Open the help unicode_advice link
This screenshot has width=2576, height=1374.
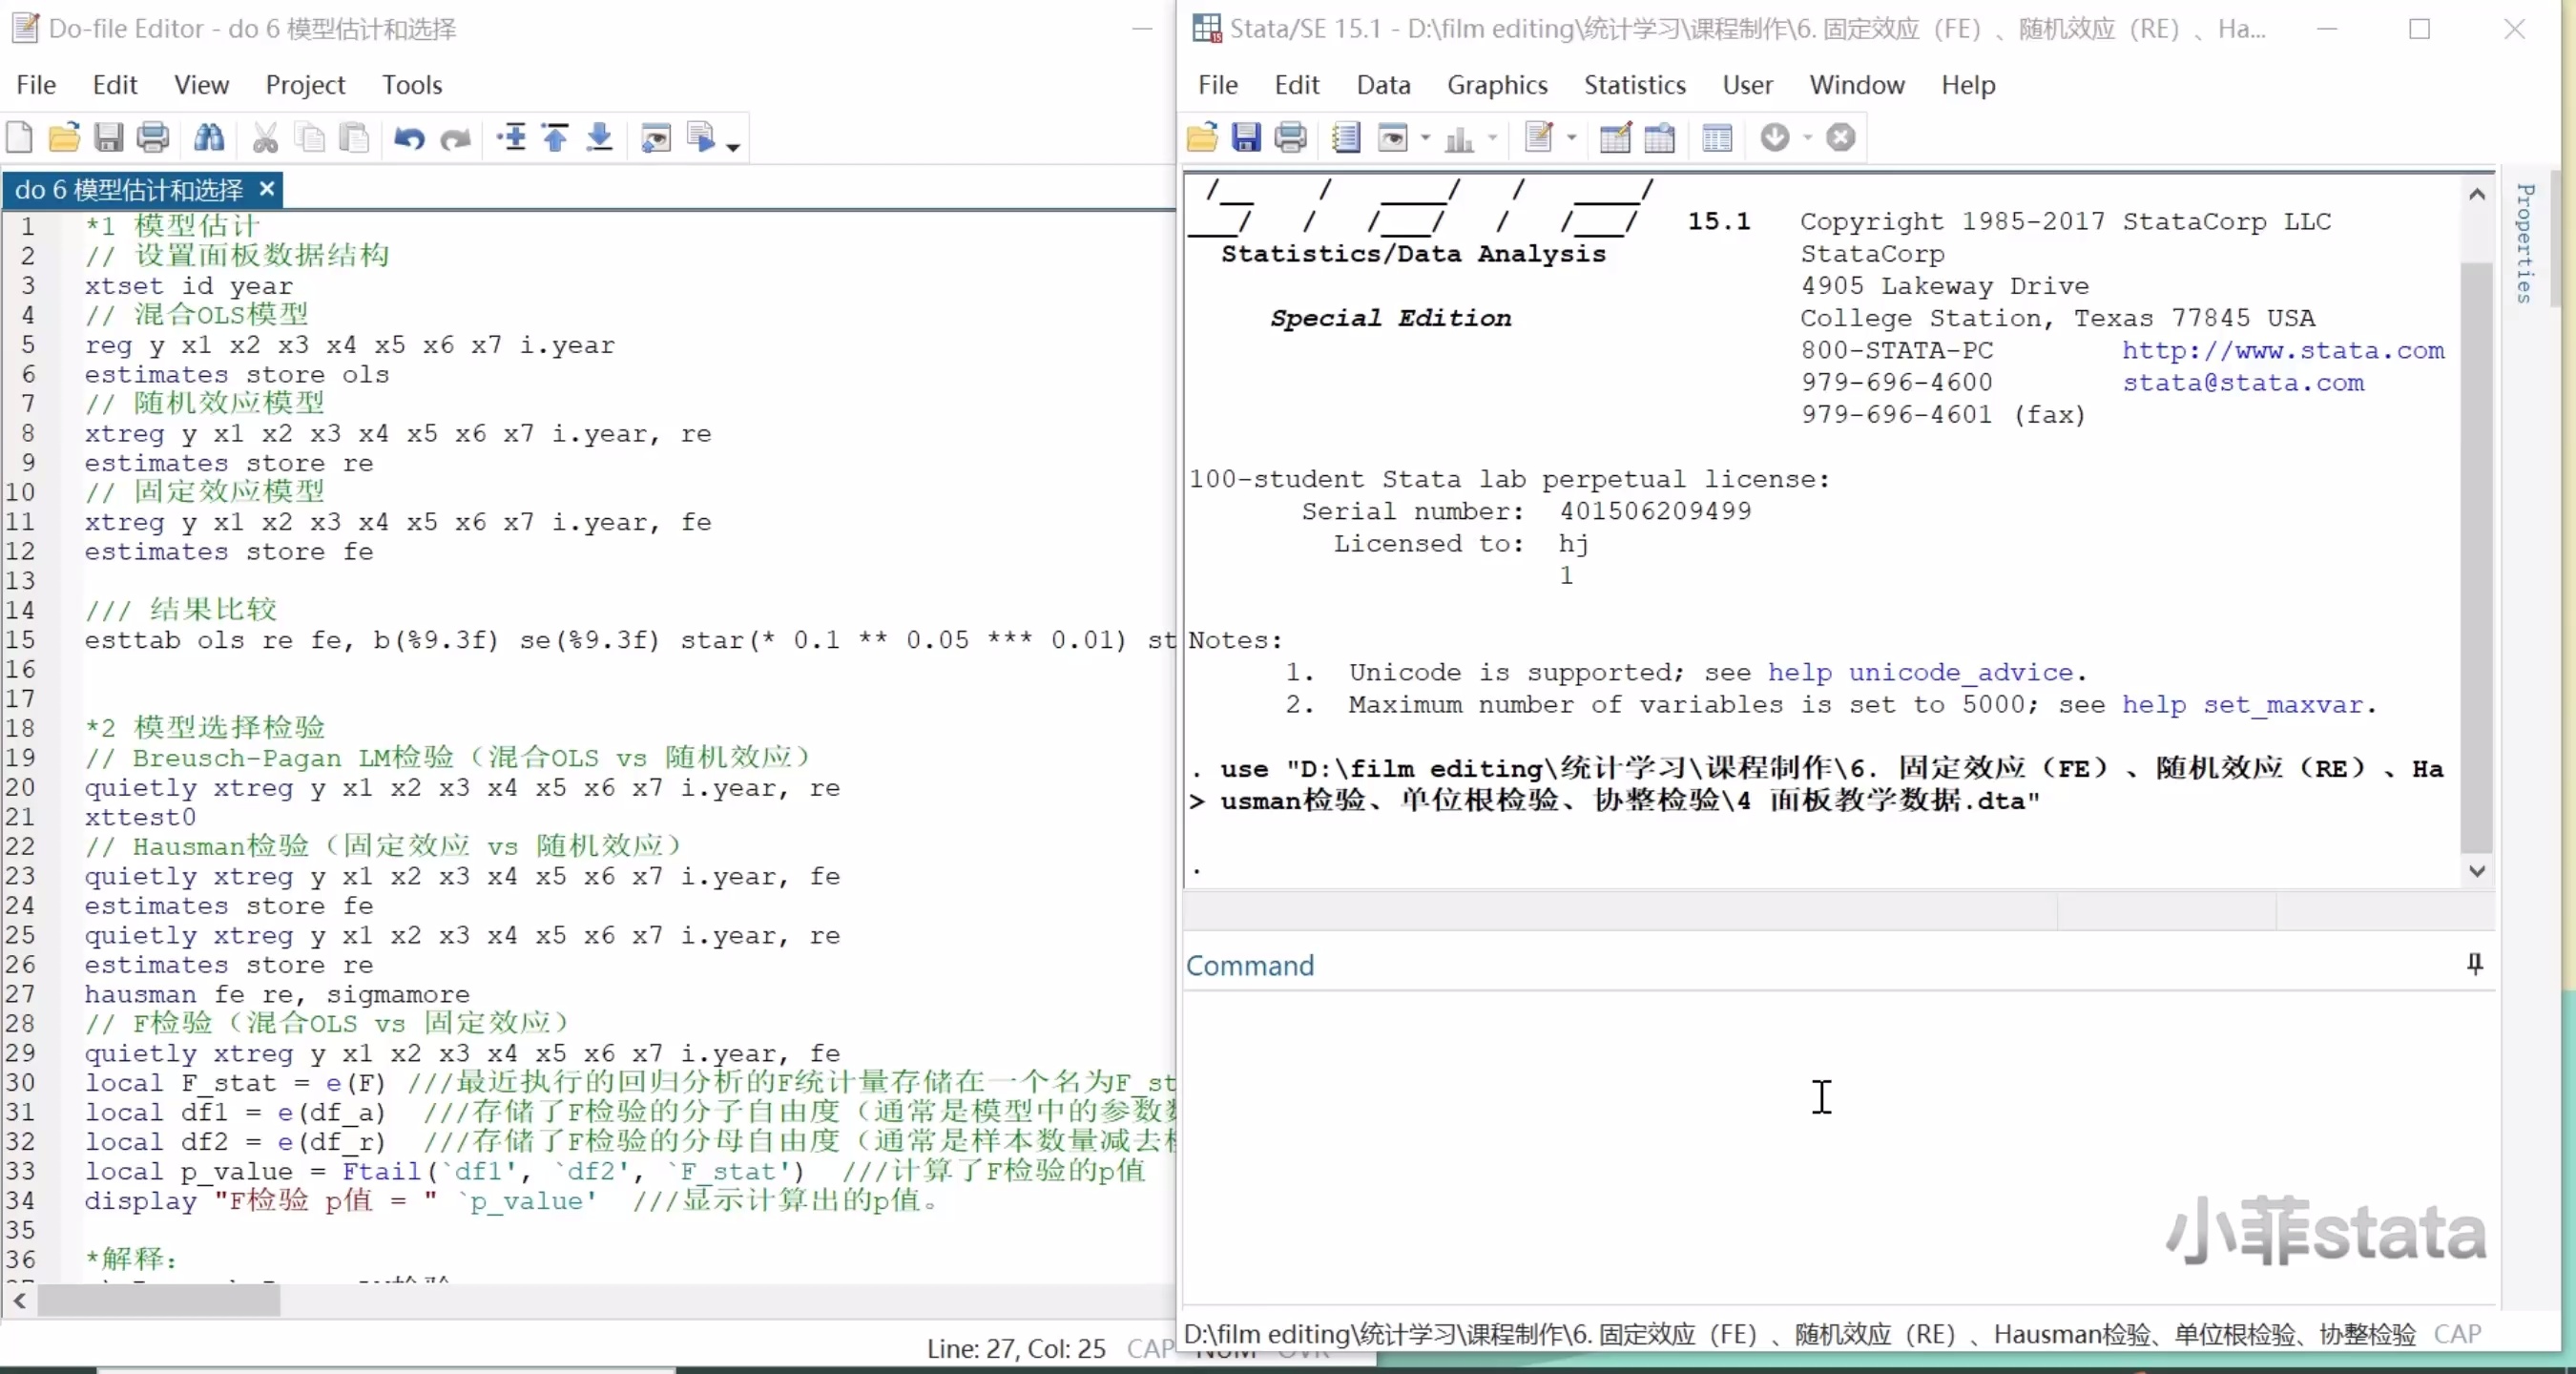click(x=1920, y=672)
